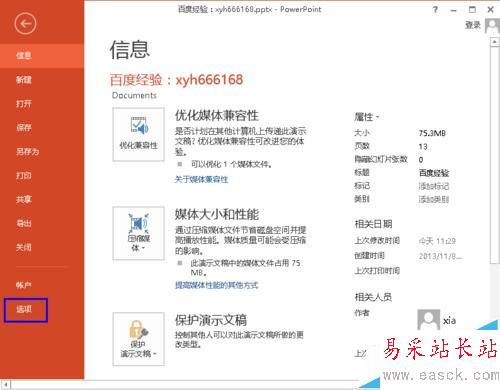500x390 pixels.
Task: Select the 打开 menu item
Action: click(42, 104)
